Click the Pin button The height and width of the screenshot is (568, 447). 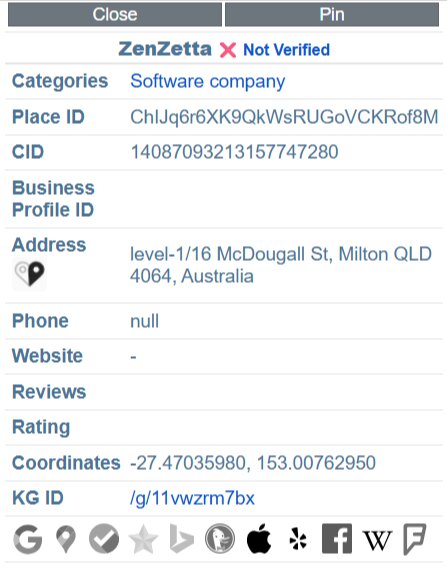332,14
